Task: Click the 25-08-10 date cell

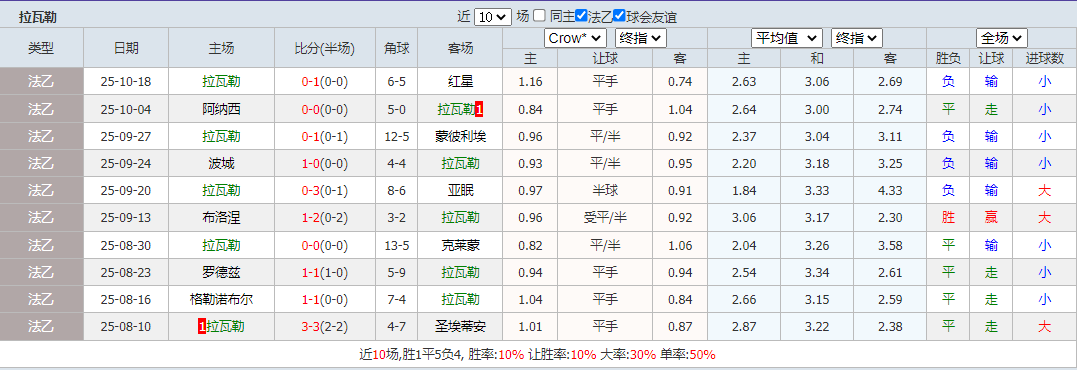Action: coord(125,327)
